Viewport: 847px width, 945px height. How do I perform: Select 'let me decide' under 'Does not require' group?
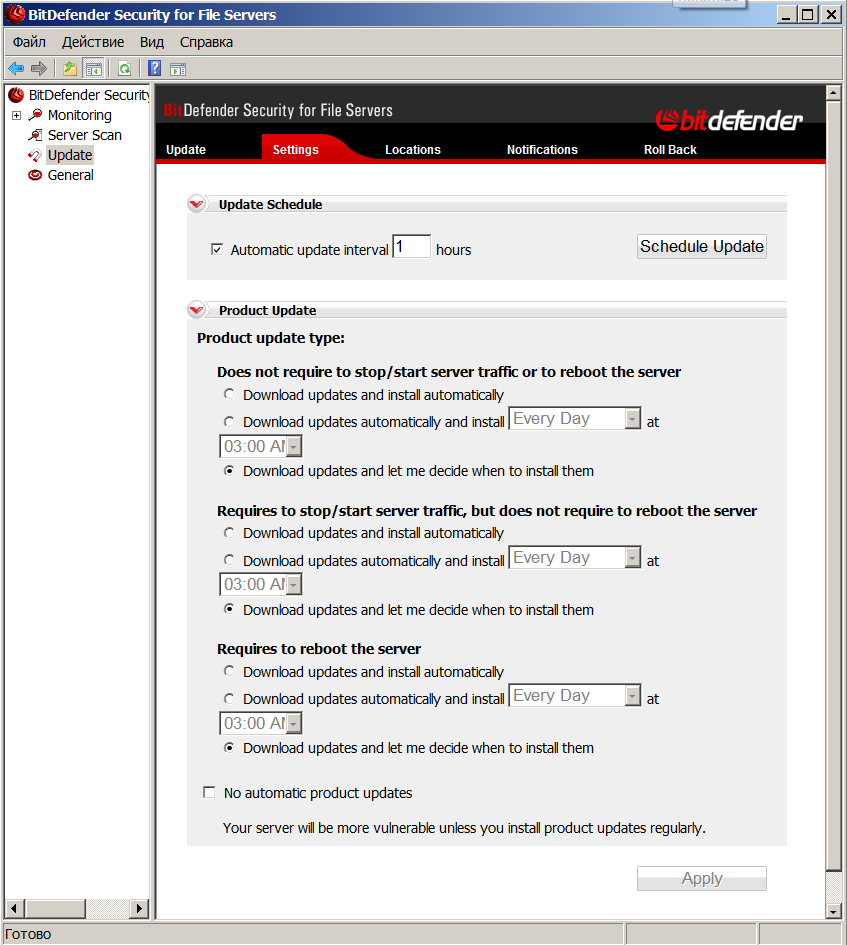pyautogui.click(x=228, y=470)
